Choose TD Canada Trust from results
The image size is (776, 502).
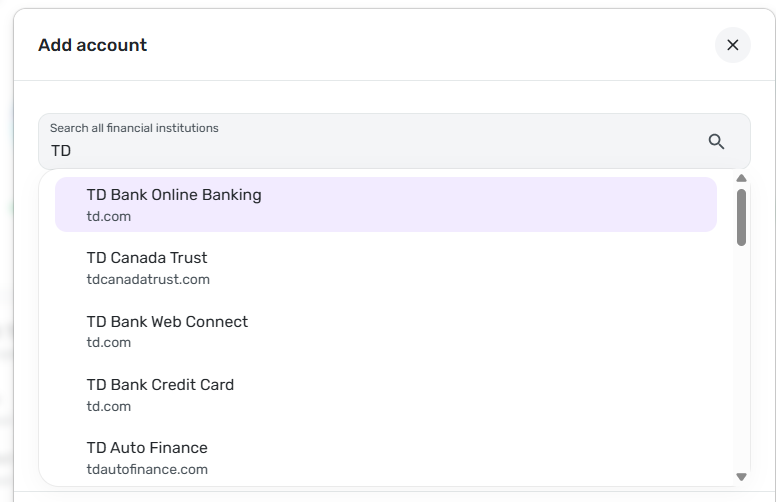tap(147, 258)
